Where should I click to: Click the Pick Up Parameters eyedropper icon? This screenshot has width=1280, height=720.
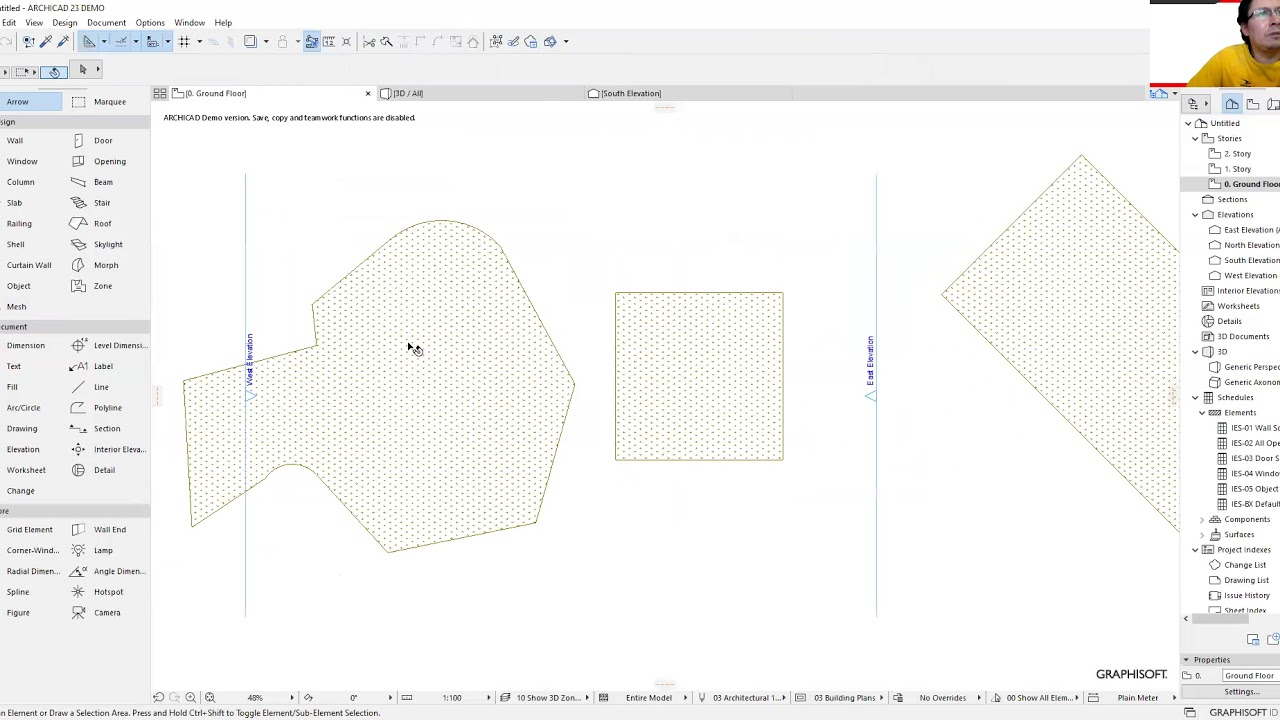(46, 41)
